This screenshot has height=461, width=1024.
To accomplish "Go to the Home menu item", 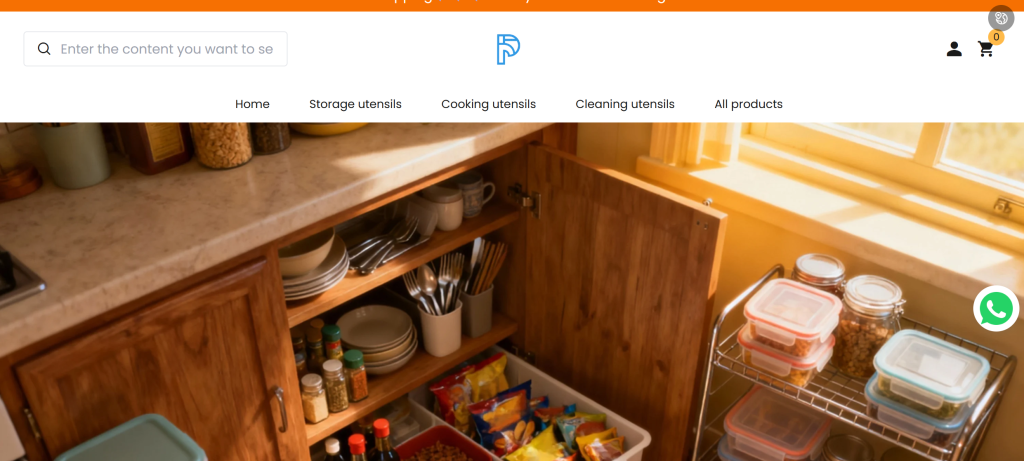I will point(252,104).
